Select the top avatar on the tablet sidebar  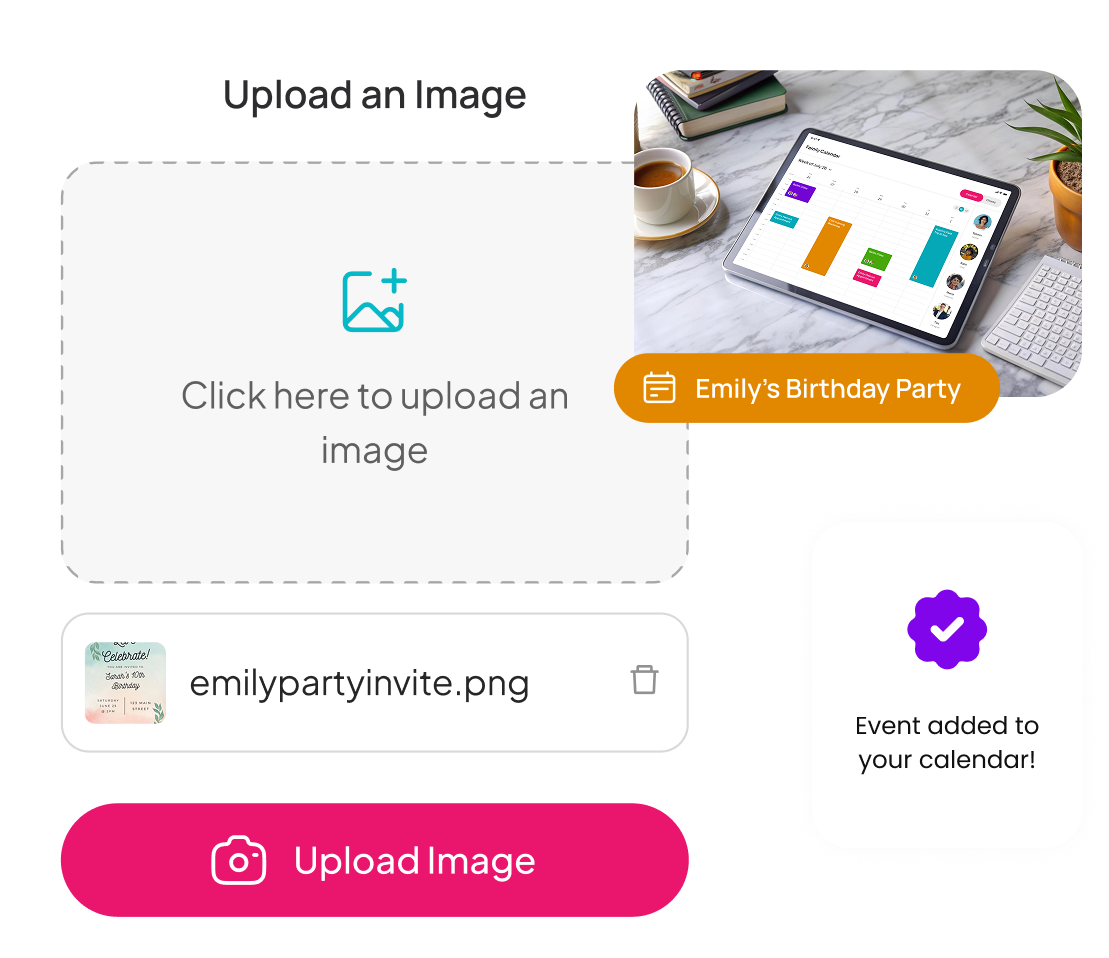pyautogui.click(x=982, y=222)
